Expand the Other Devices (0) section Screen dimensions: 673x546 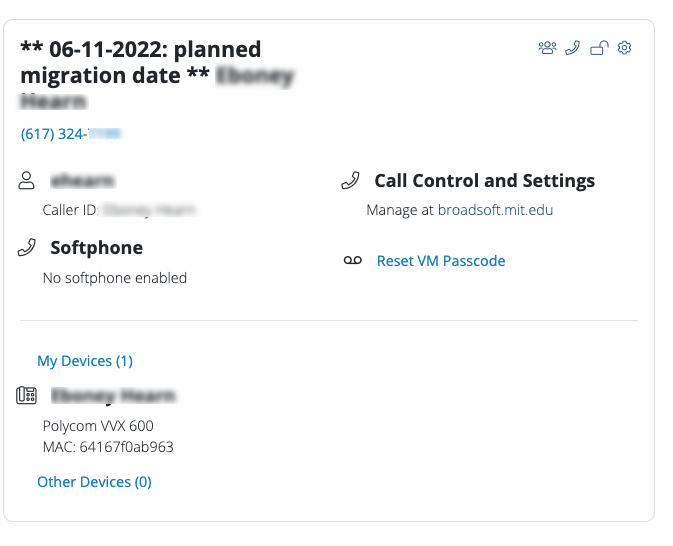point(94,482)
